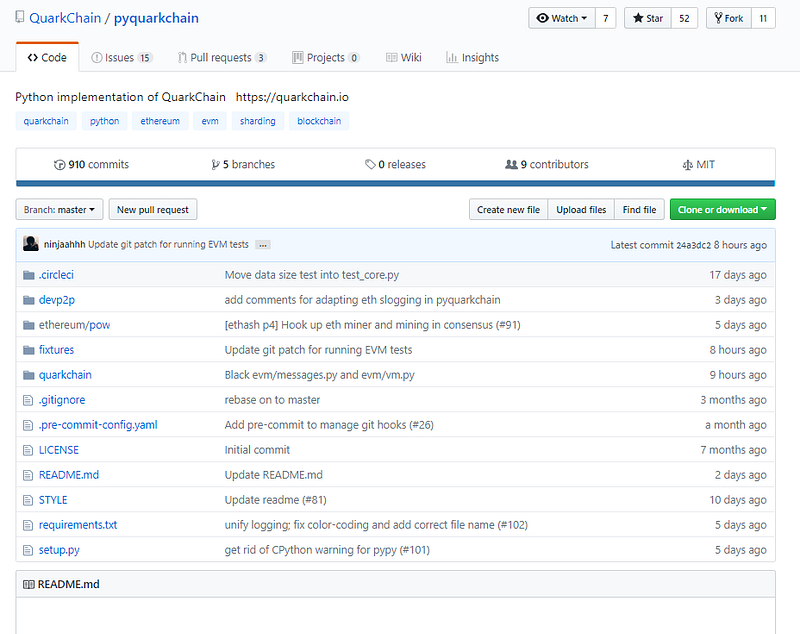The image size is (800, 634).
Task: Open the Pull requests tab
Action: click(x=222, y=58)
